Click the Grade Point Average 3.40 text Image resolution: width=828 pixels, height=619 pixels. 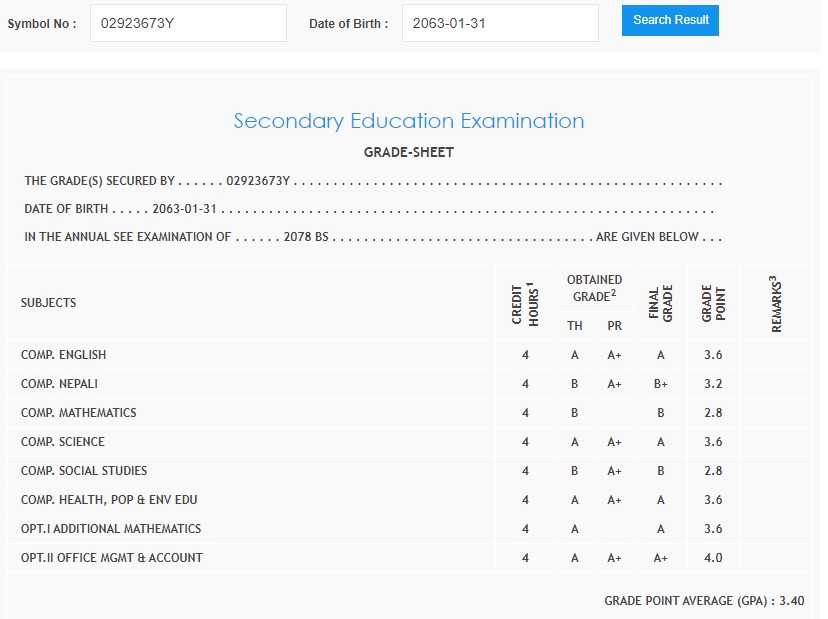tap(704, 601)
